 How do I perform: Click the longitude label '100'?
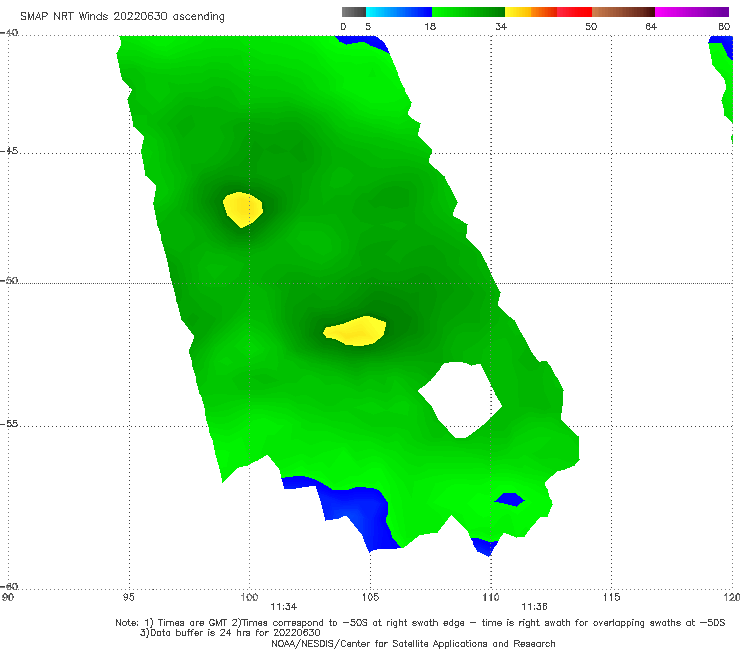249,597
